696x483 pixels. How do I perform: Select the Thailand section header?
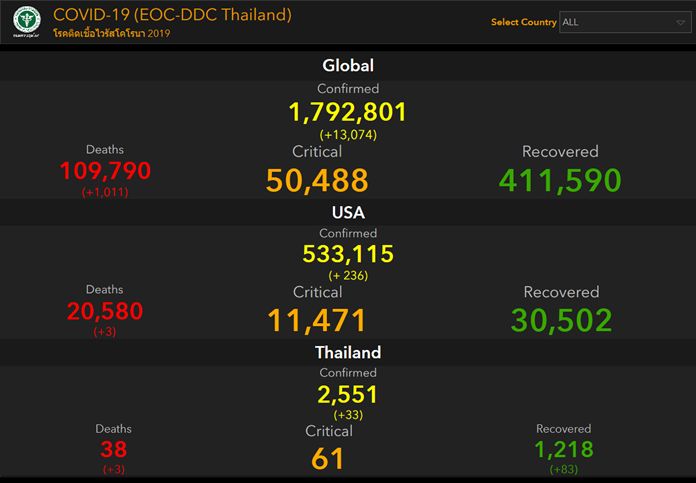[x=348, y=352]
